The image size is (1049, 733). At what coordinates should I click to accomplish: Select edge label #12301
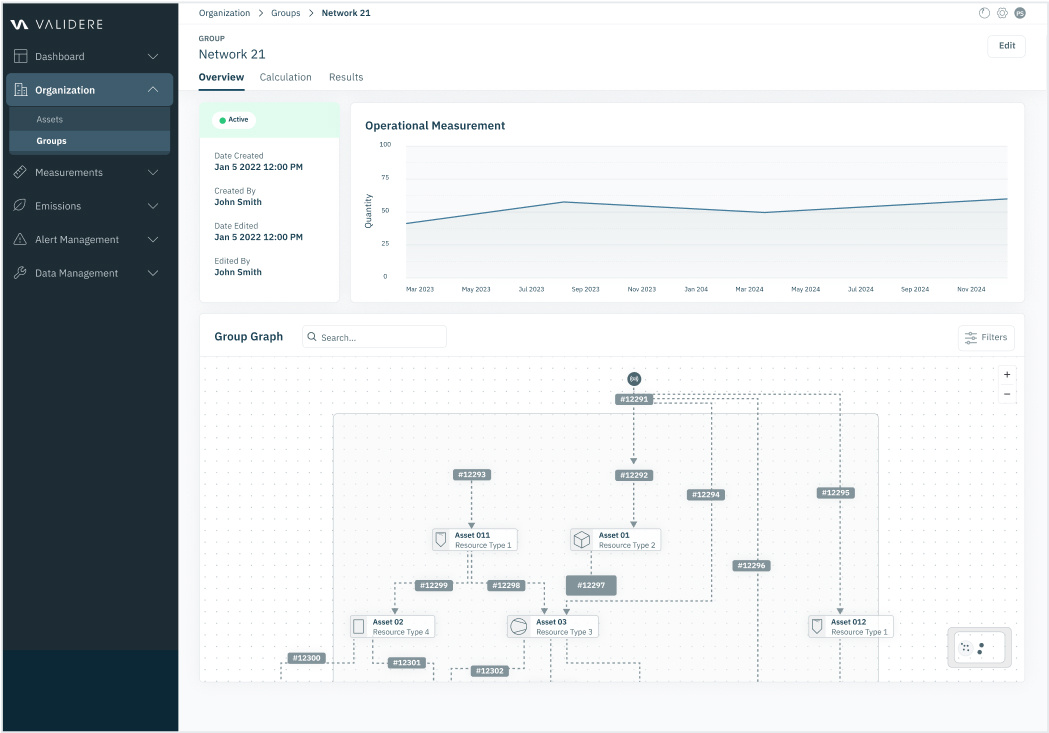click(407, 663)
